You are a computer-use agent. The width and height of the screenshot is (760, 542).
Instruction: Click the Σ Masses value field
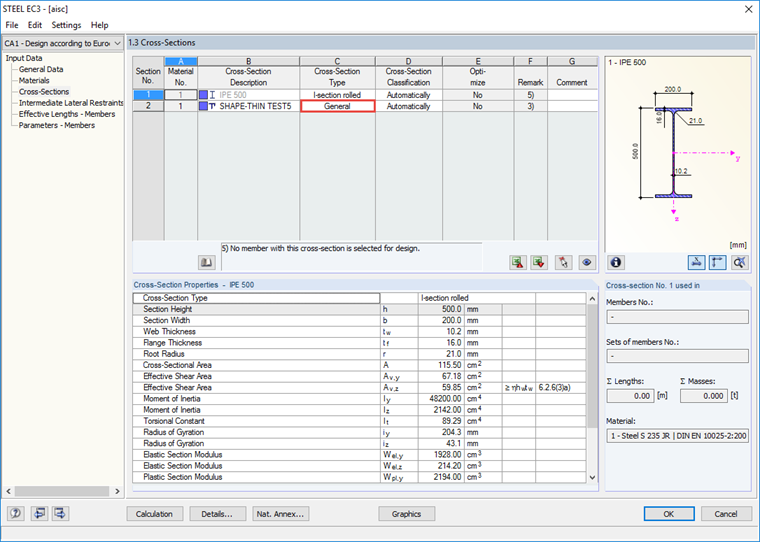coord(704,396)
